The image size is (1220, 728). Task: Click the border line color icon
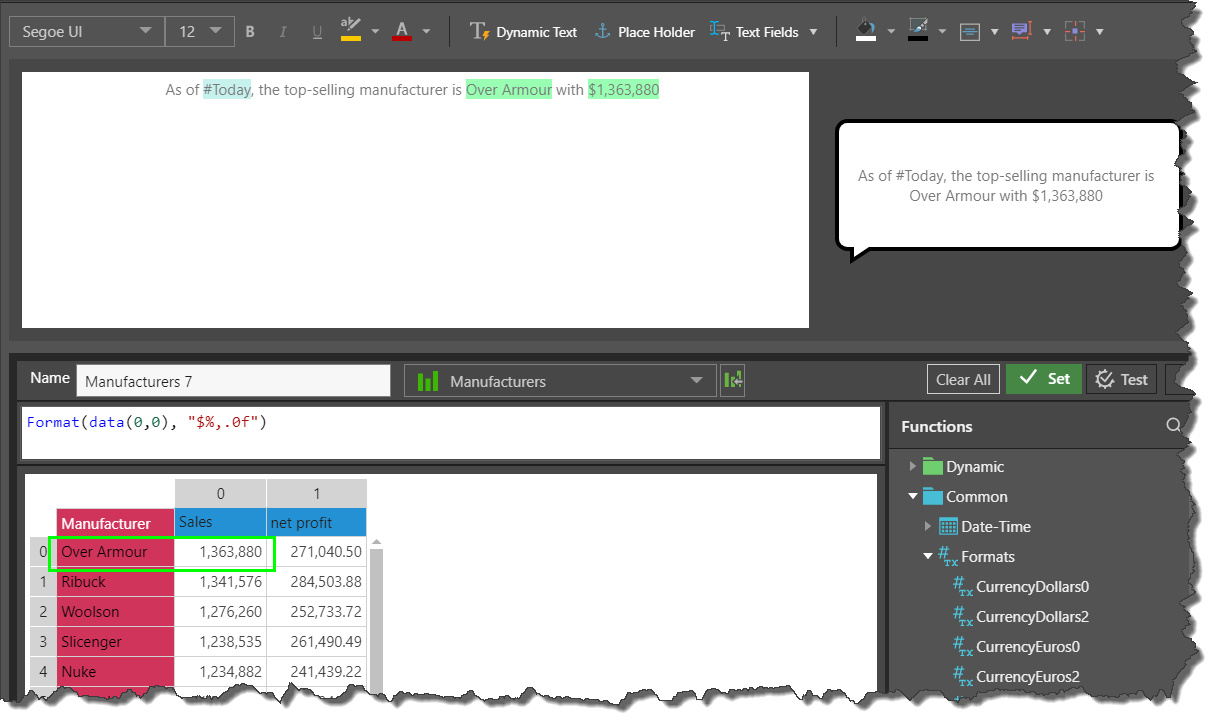coord(918,31)
